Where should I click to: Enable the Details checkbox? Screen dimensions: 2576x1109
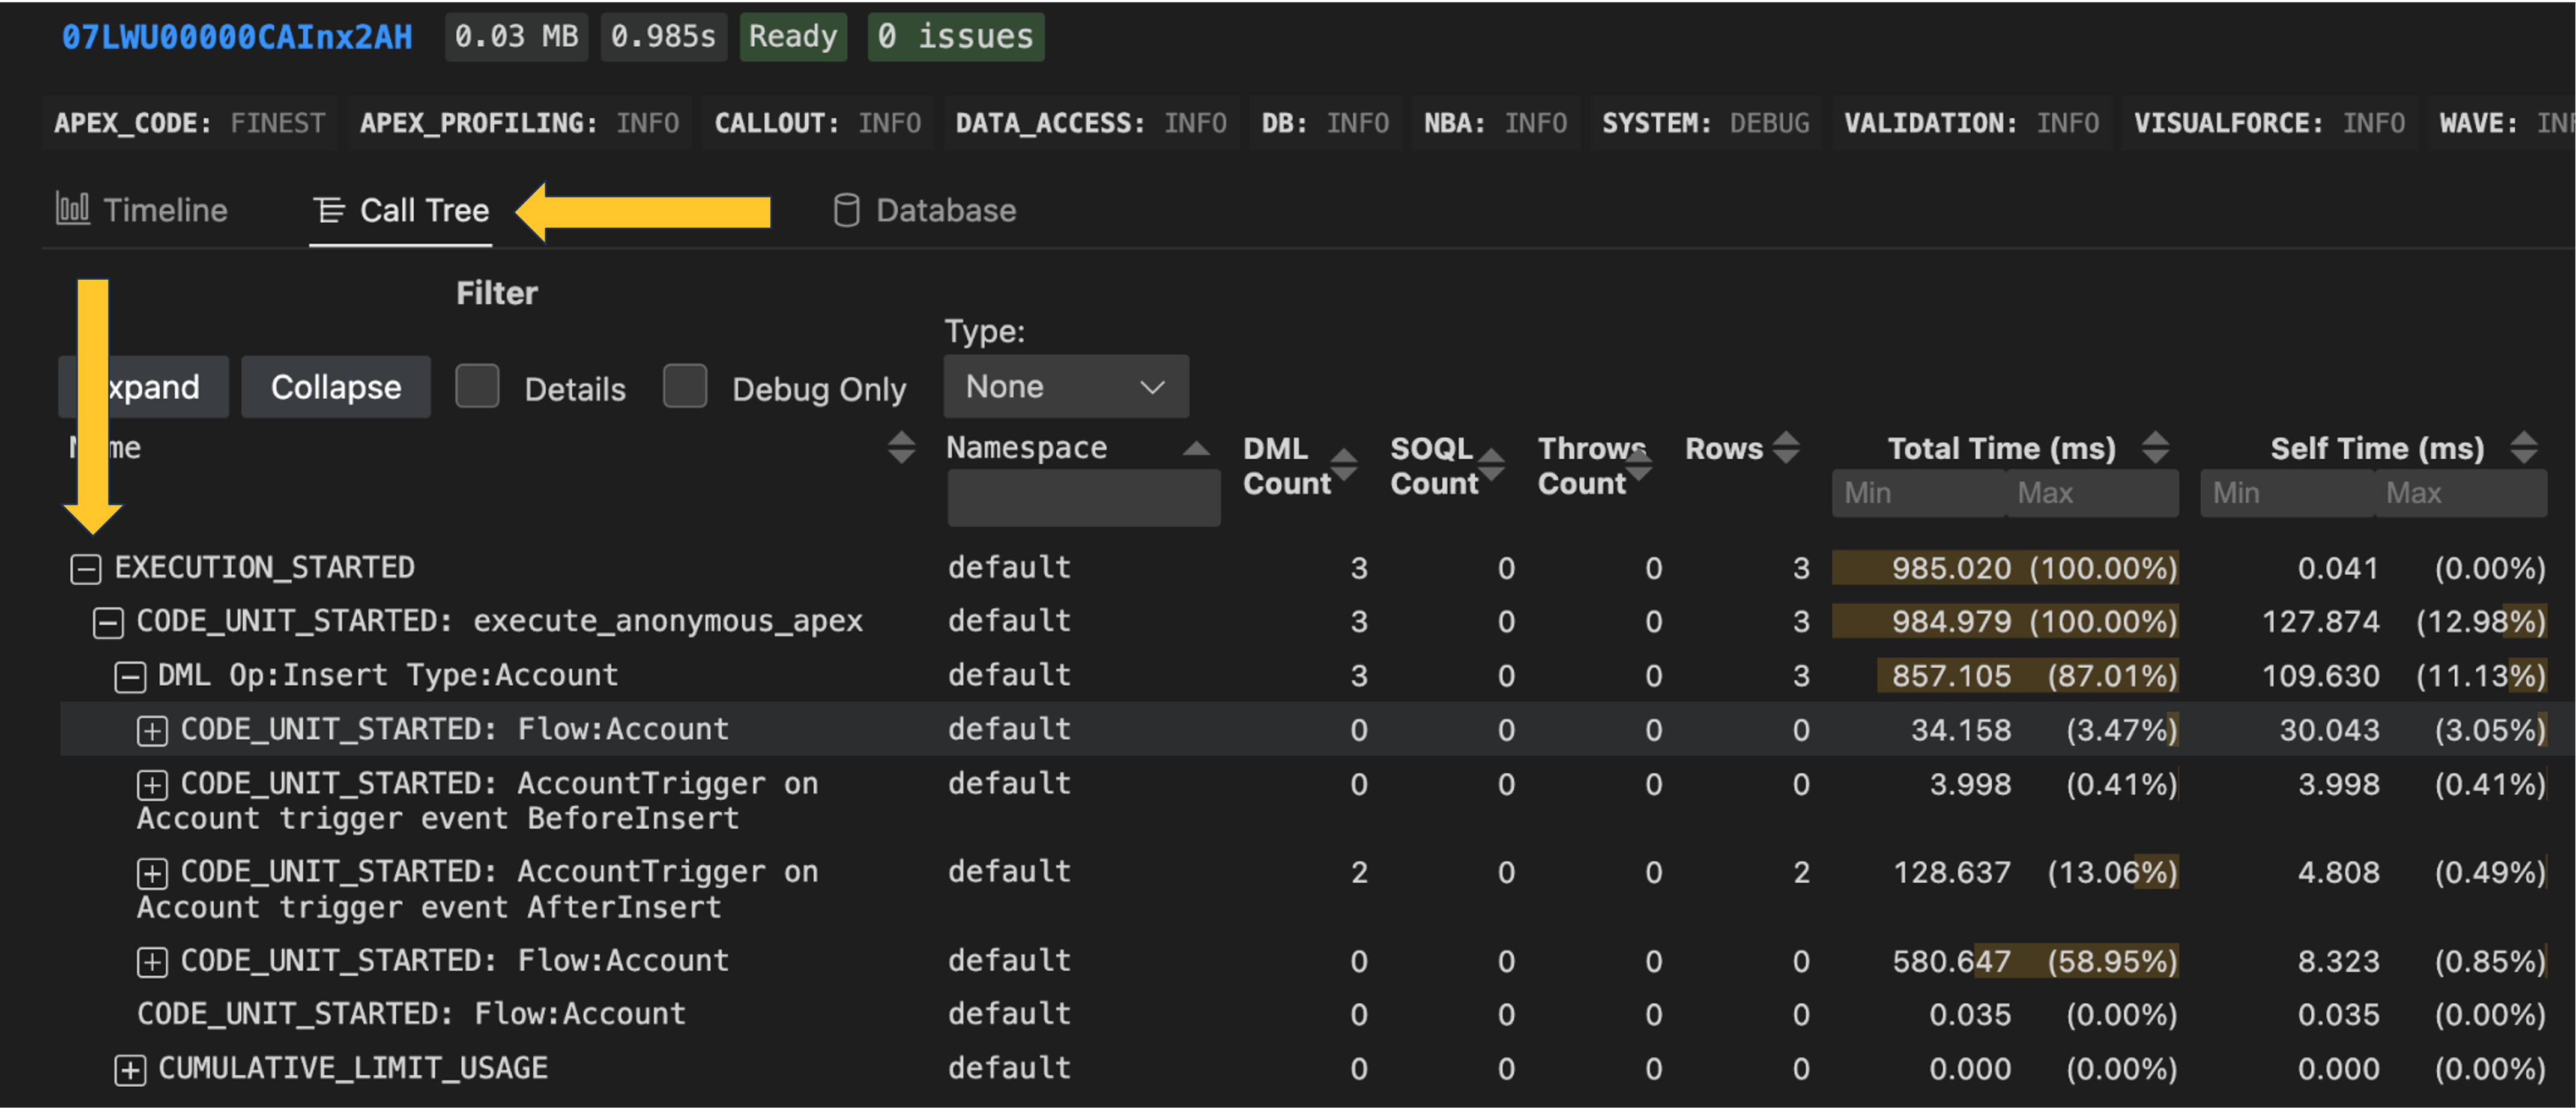[477, 388]
